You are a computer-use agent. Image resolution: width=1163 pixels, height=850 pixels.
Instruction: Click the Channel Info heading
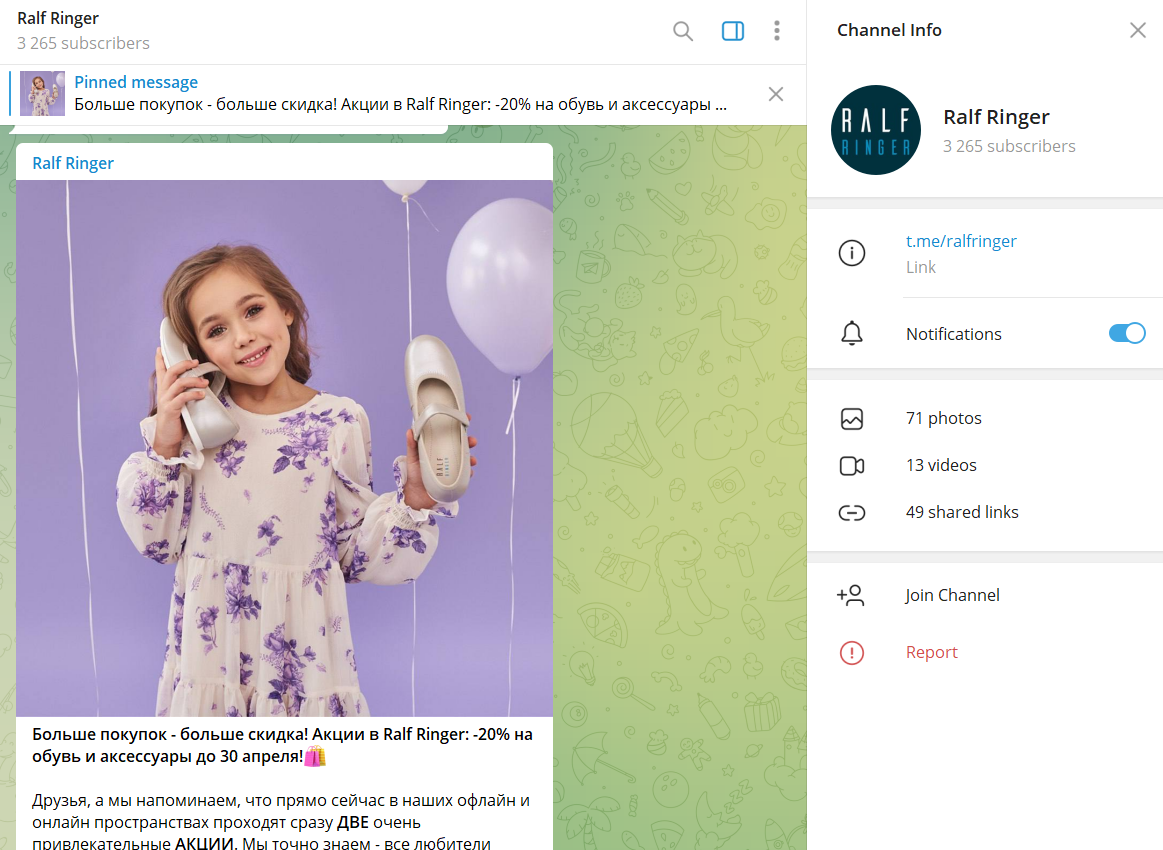coord(889,30)
